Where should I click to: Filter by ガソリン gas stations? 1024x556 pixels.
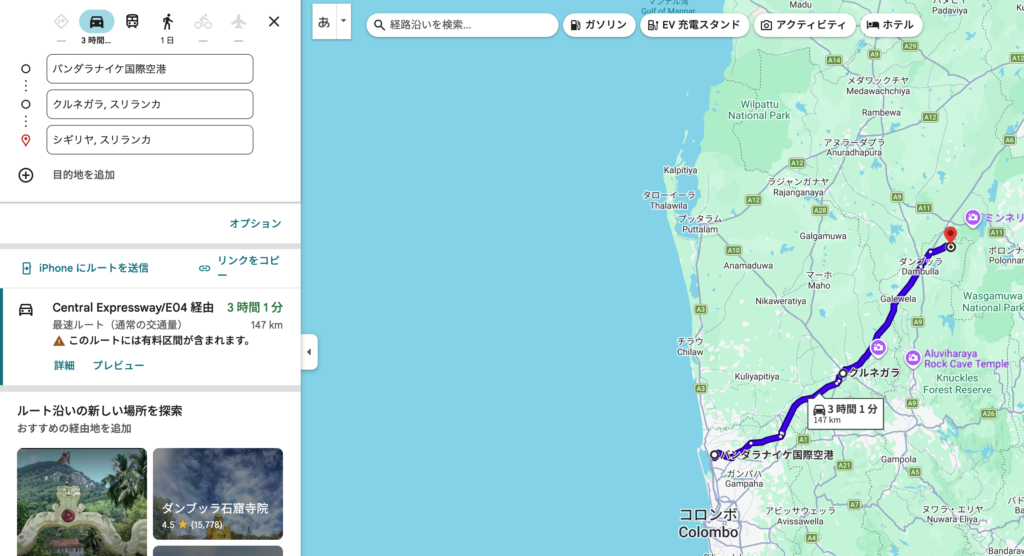(599, 25)
